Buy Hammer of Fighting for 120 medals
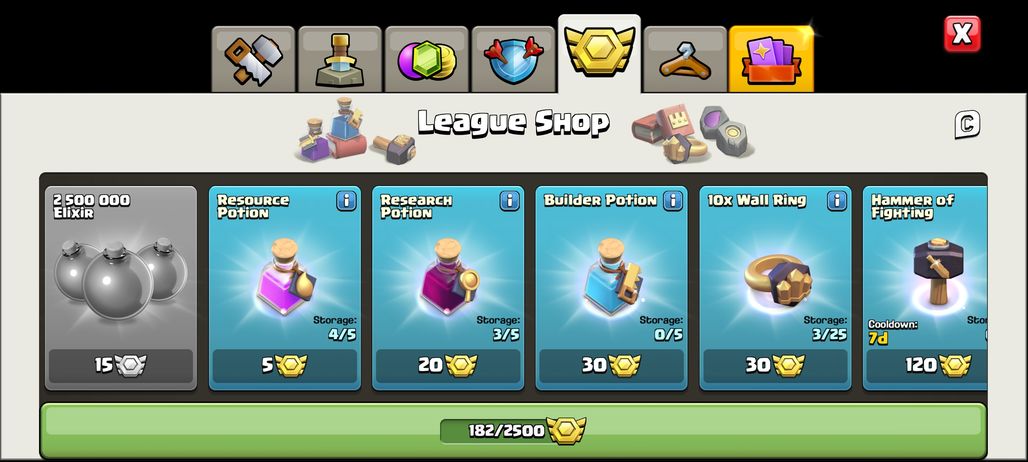The image size is (1028, 462). click(926, 366)
